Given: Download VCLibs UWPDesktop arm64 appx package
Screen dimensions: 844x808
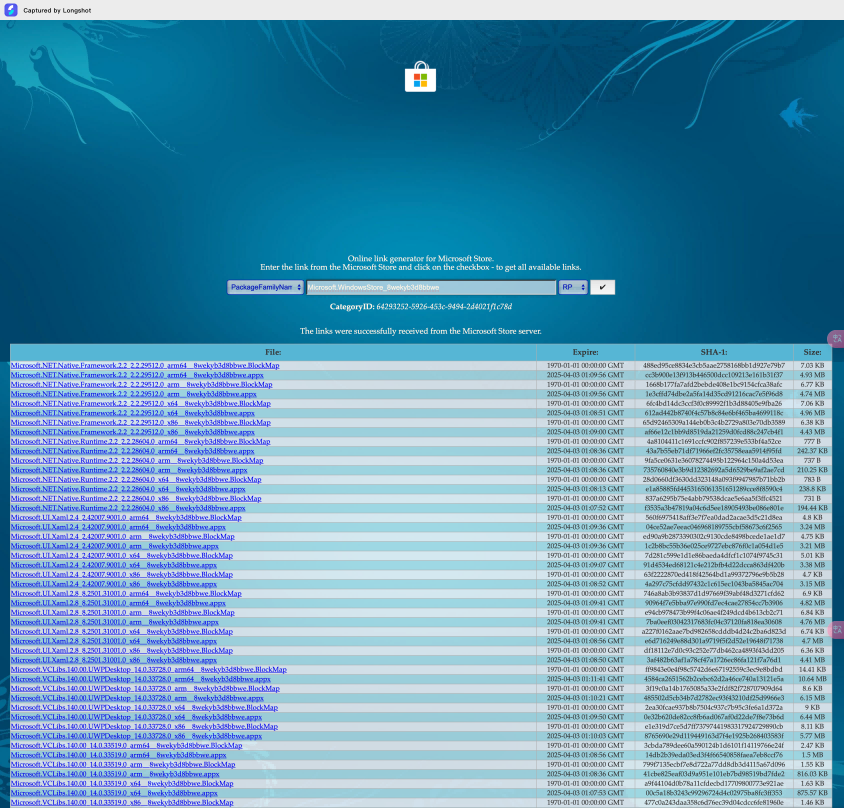Looking at the screenshot, I should pos(140,679).
